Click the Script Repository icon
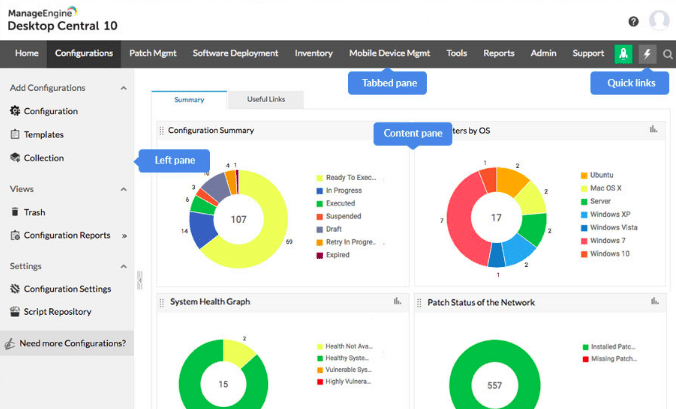676x409 pixels. (15, 312)
